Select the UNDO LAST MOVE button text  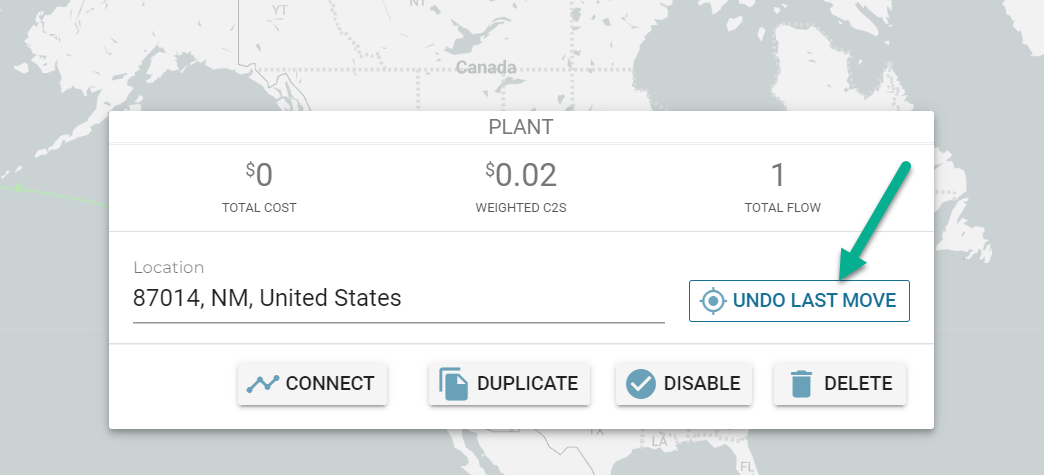click(814, 301)
